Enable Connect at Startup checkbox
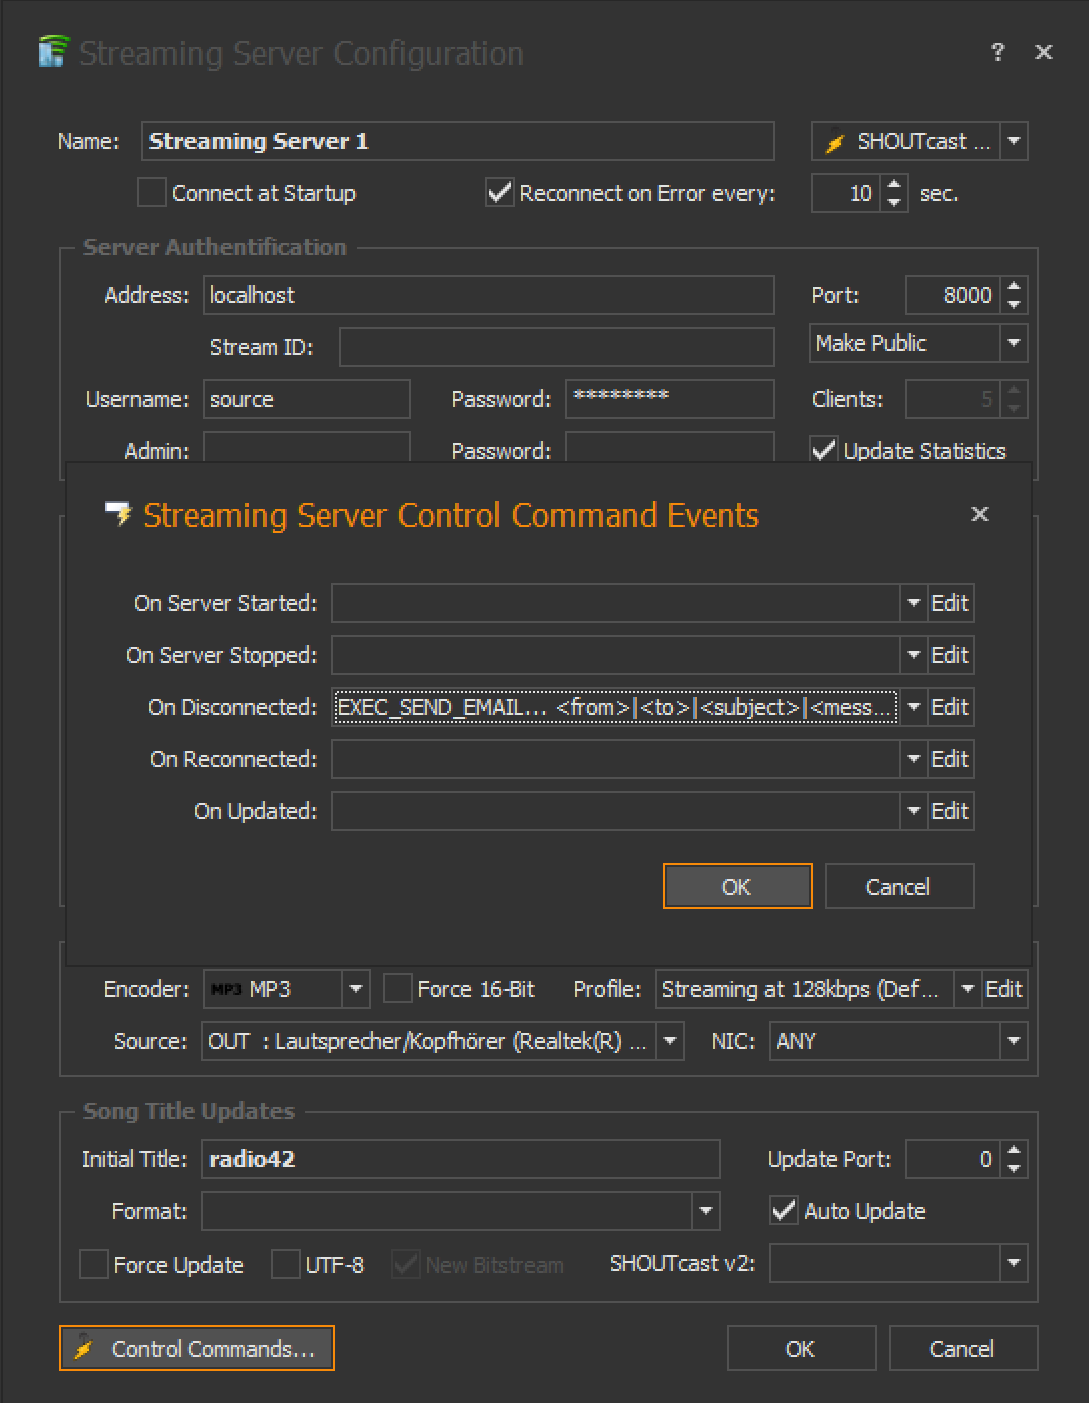1089x1403 pixels. coord(152,193)
